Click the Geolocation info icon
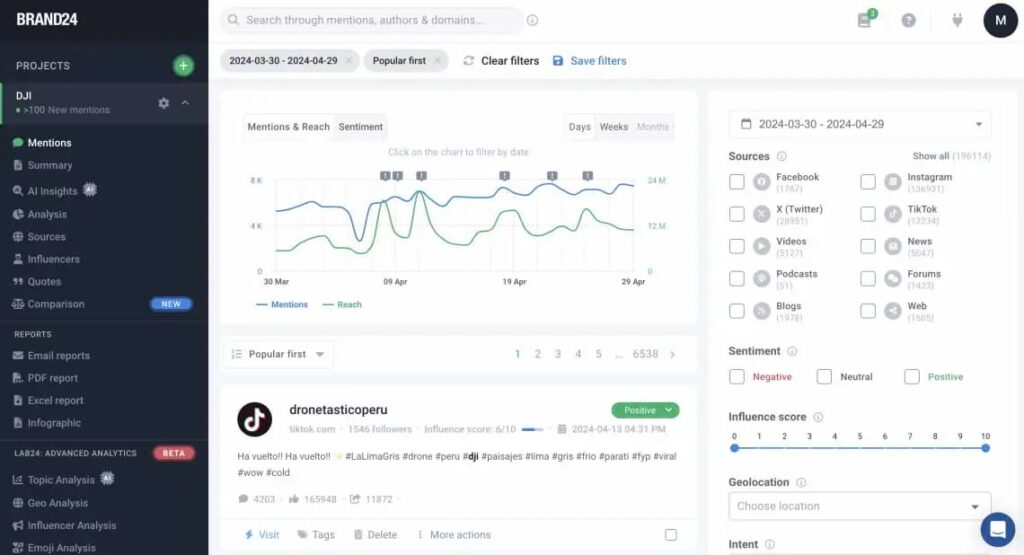The width and height of the screenshot is (1024, 555). coord(801,483)
